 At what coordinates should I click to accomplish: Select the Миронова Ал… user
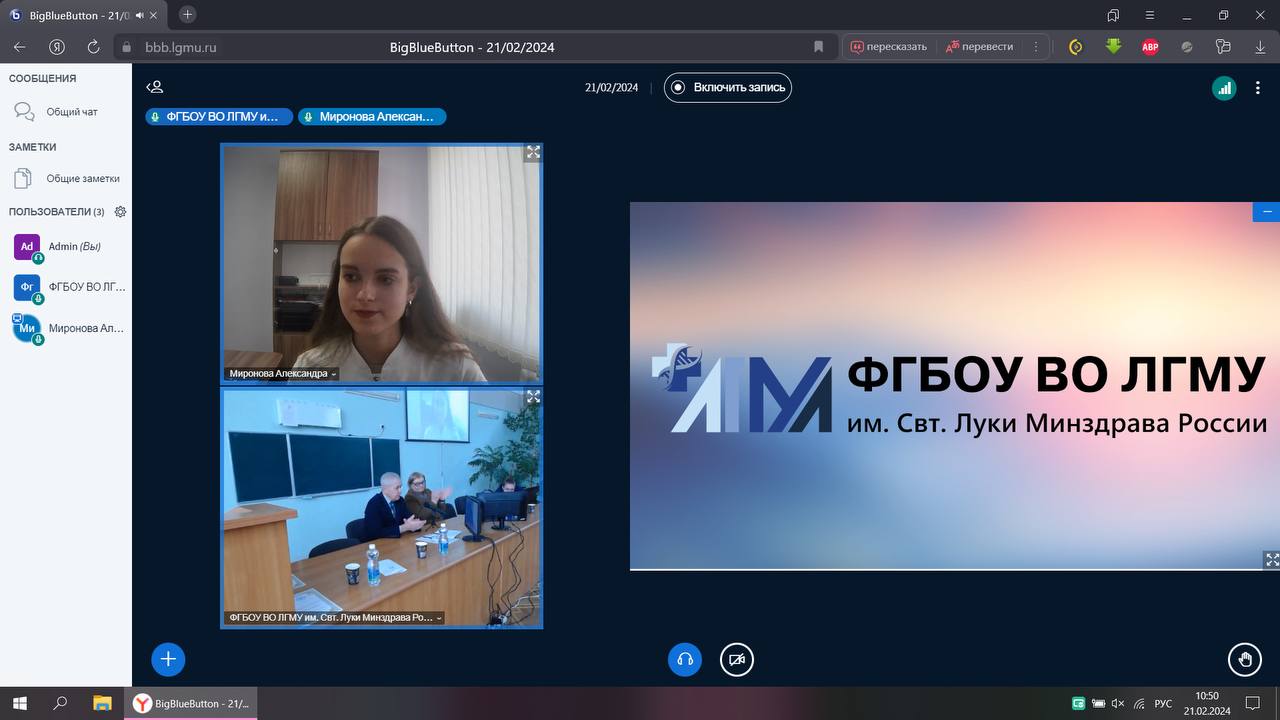point(66,328)
